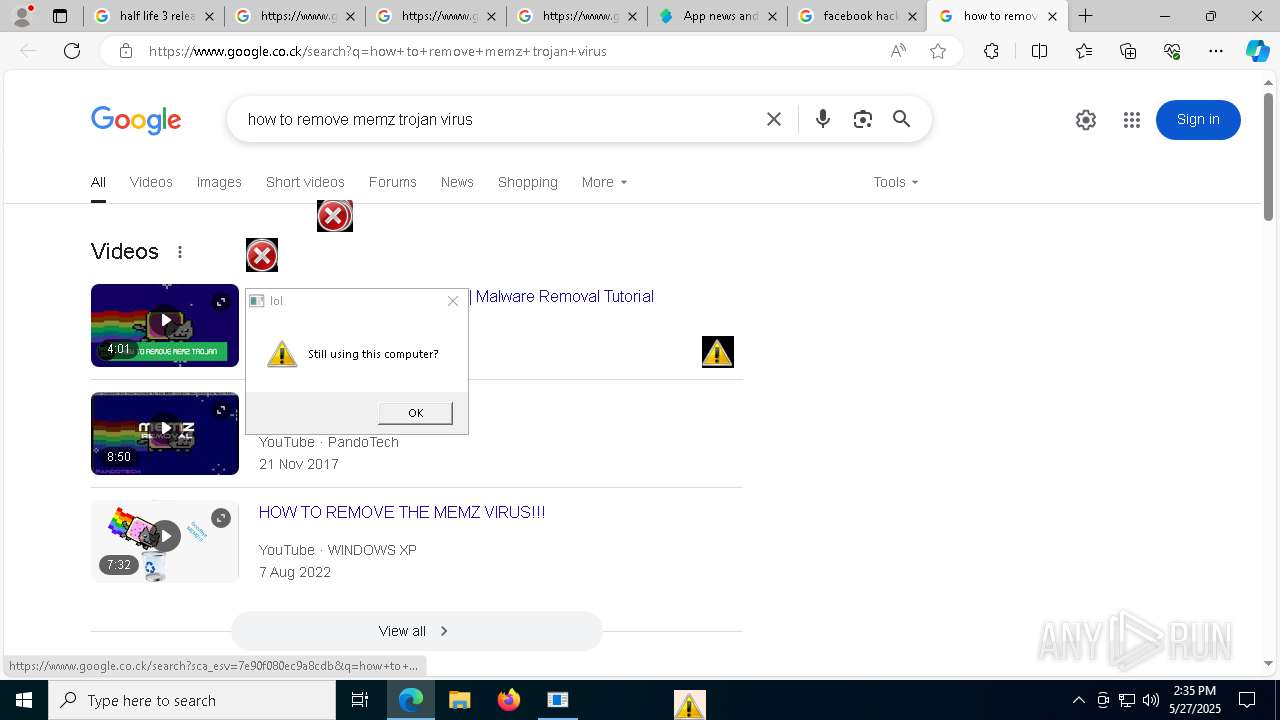Switch to 'half life 3 release' tab
This screenshot has width=1280, height=720.
point(156,16)
